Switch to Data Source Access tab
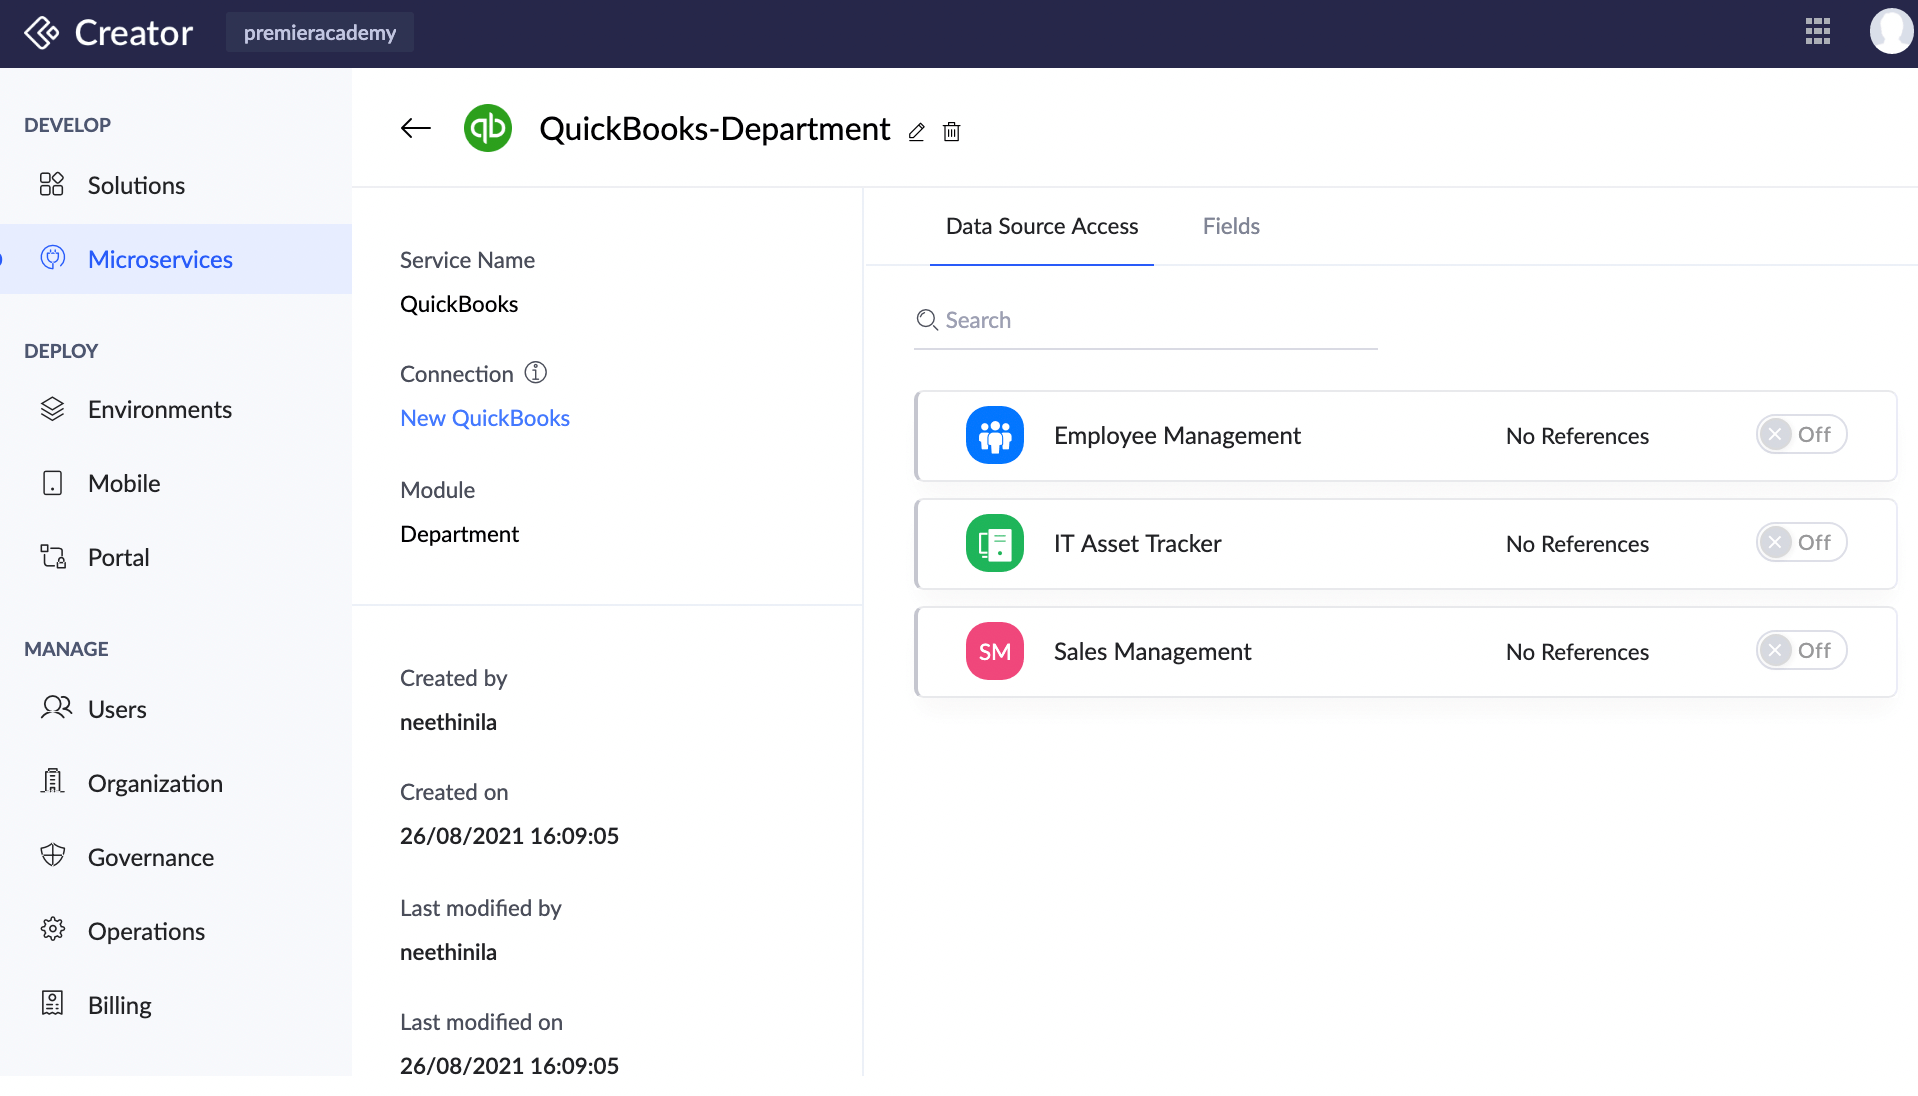This screenshot has height=1096, width=1918. point(1042,226)
